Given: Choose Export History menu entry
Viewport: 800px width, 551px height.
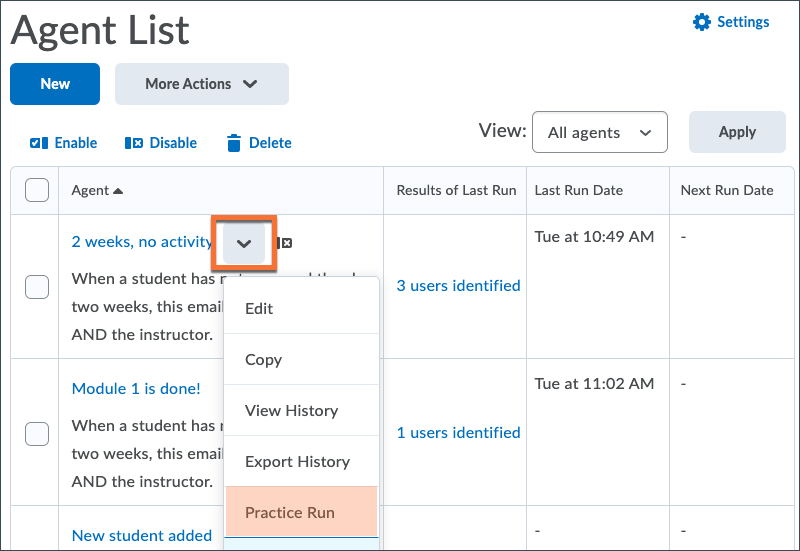Looking at the screenshot, I should [297, 461].
